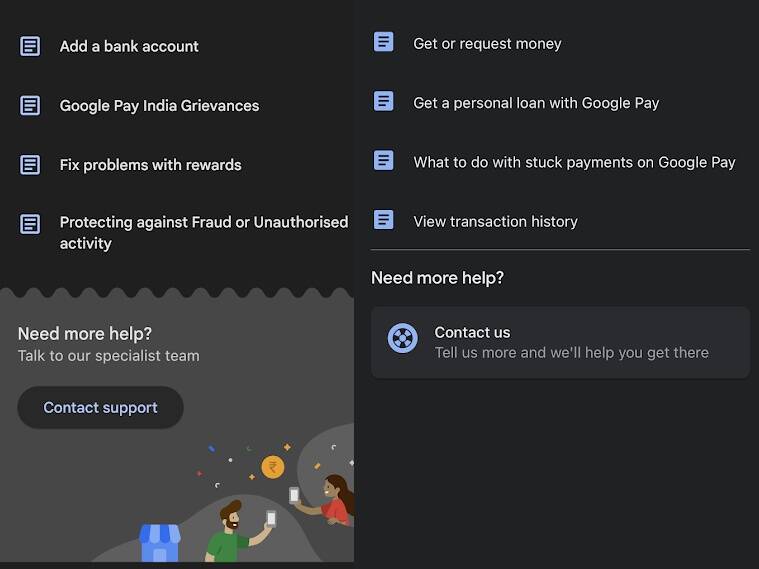Click the lifebuoy icon in Contact us card
759x569 pixels.
(402, 339)
